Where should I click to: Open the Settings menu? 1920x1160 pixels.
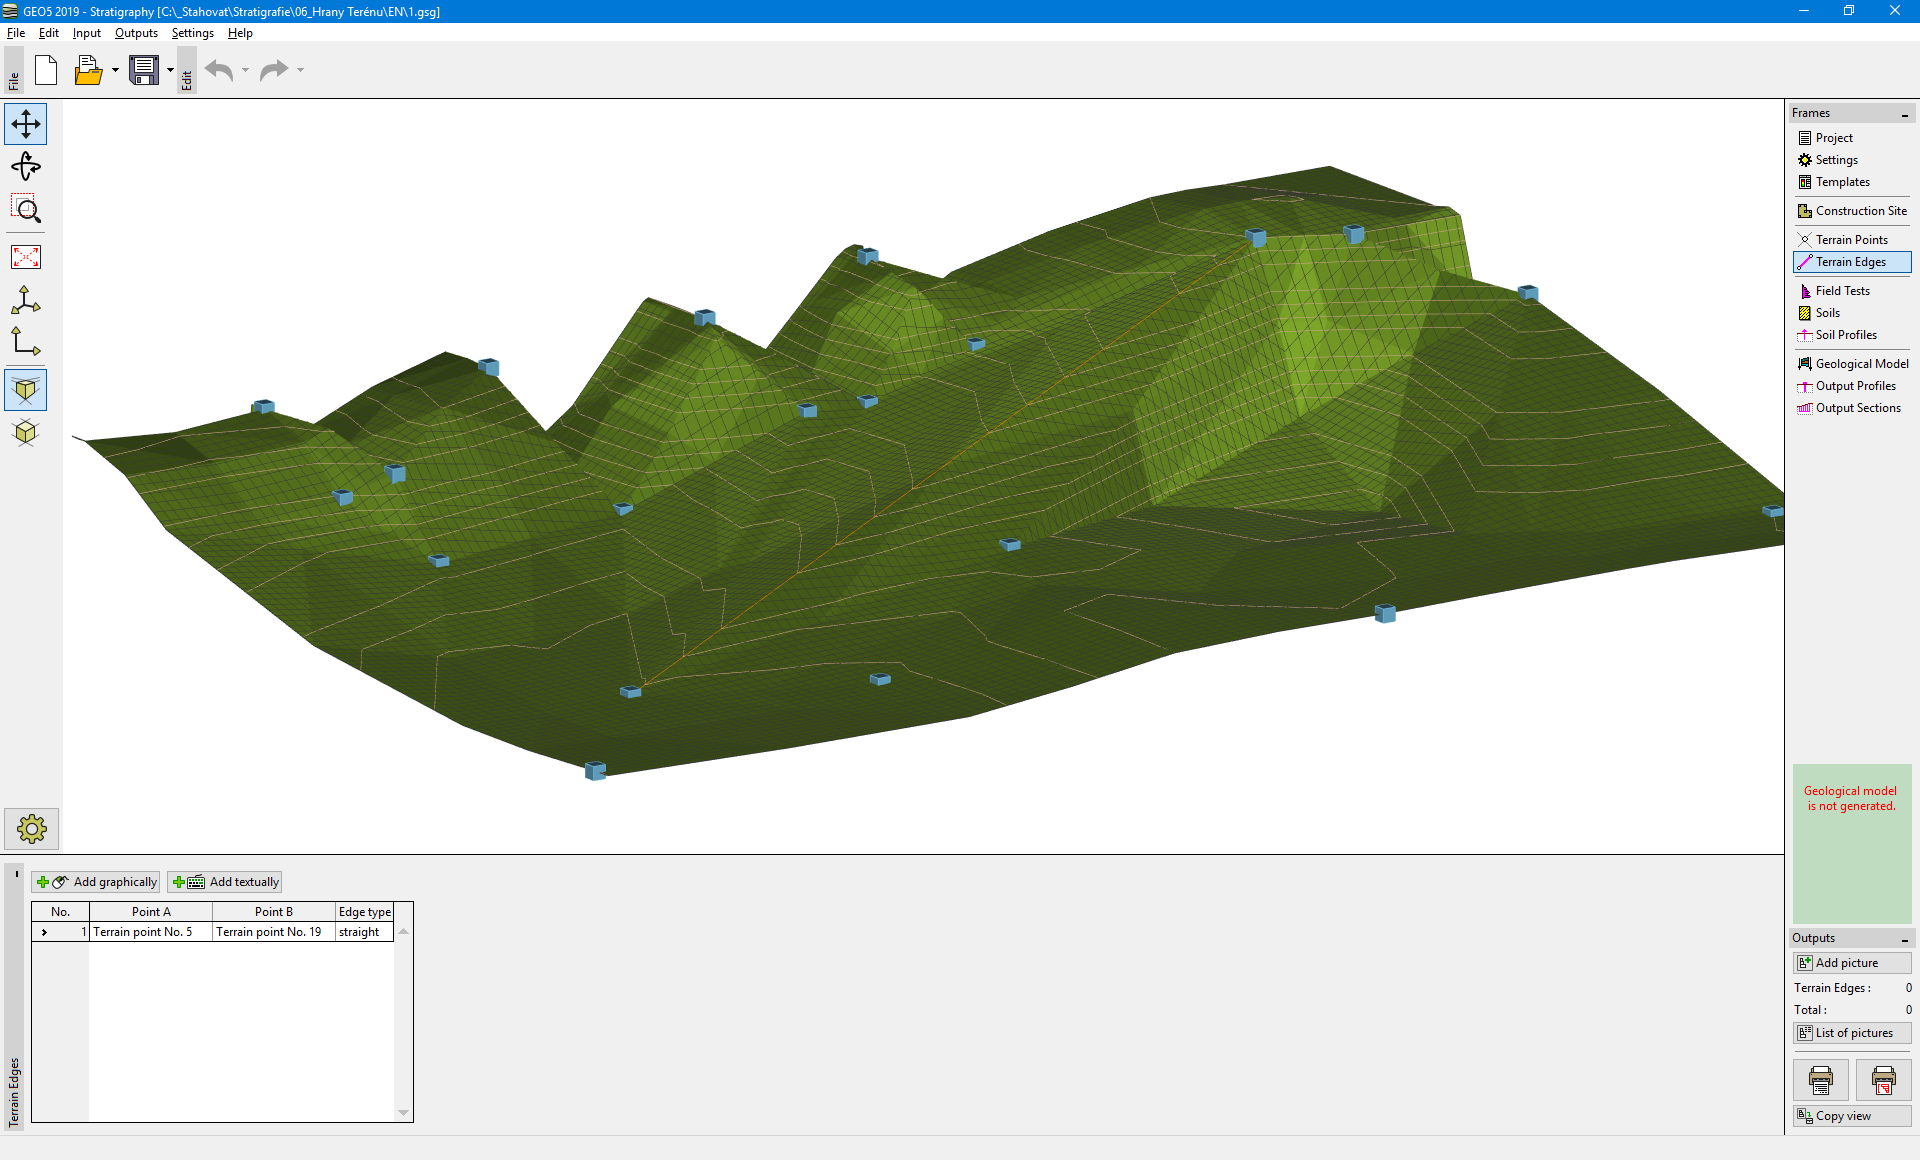192,33
